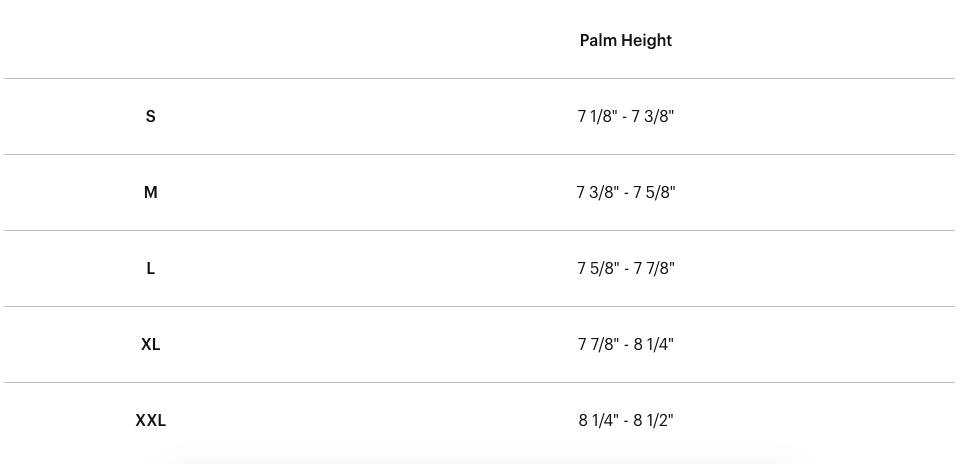Click the 7 1/8" - 7 3/8" measurement
960x464 pixels.
(625, 116)
